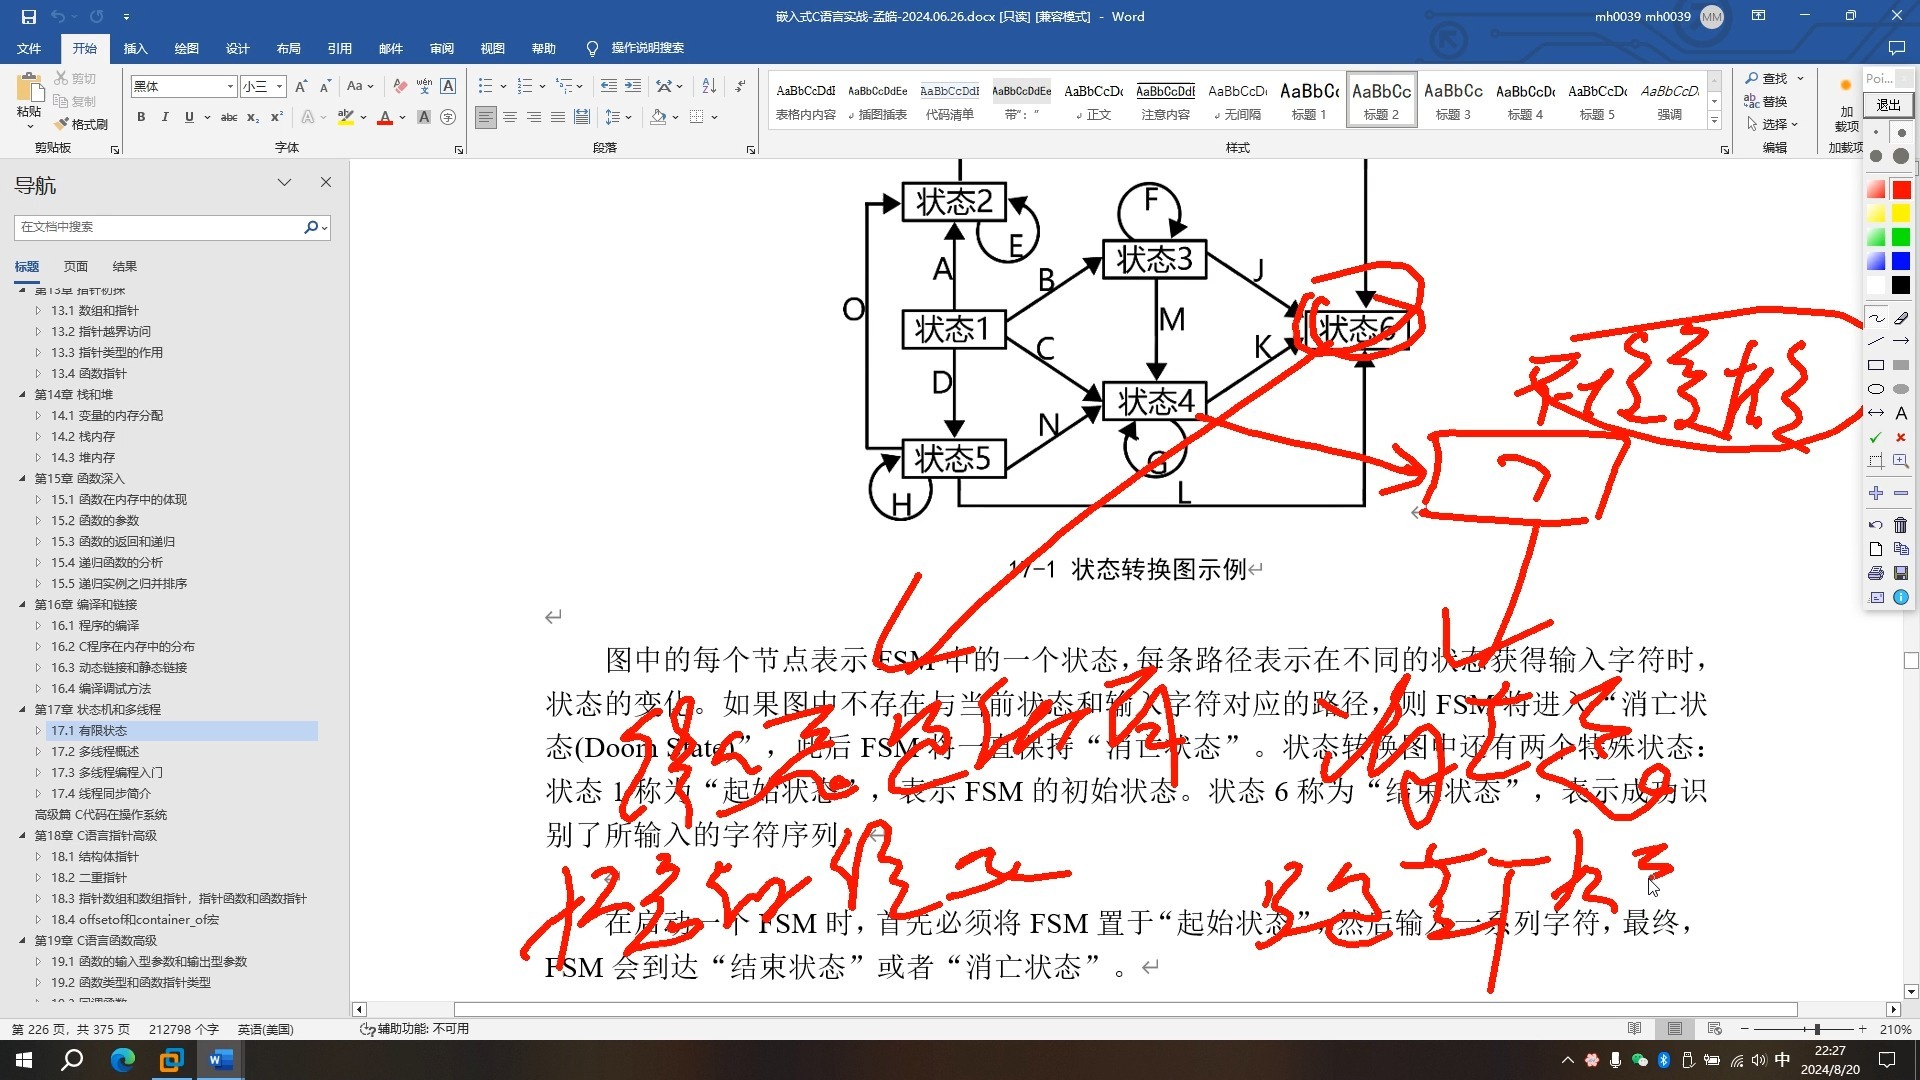Click the 替换 (Replace) button
The height and width of the screenshot is (1080, 1920).
[1766, 102]
